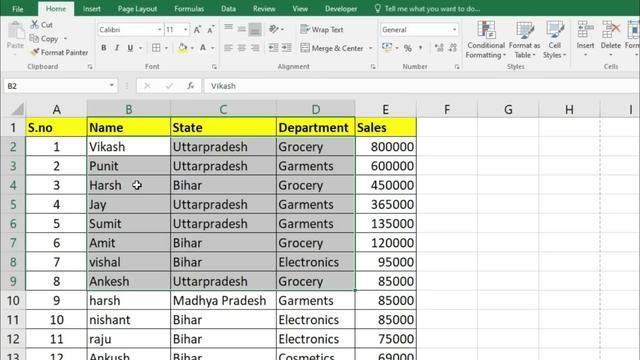
Task: Align text right
Action: click(x=255, y=48)
